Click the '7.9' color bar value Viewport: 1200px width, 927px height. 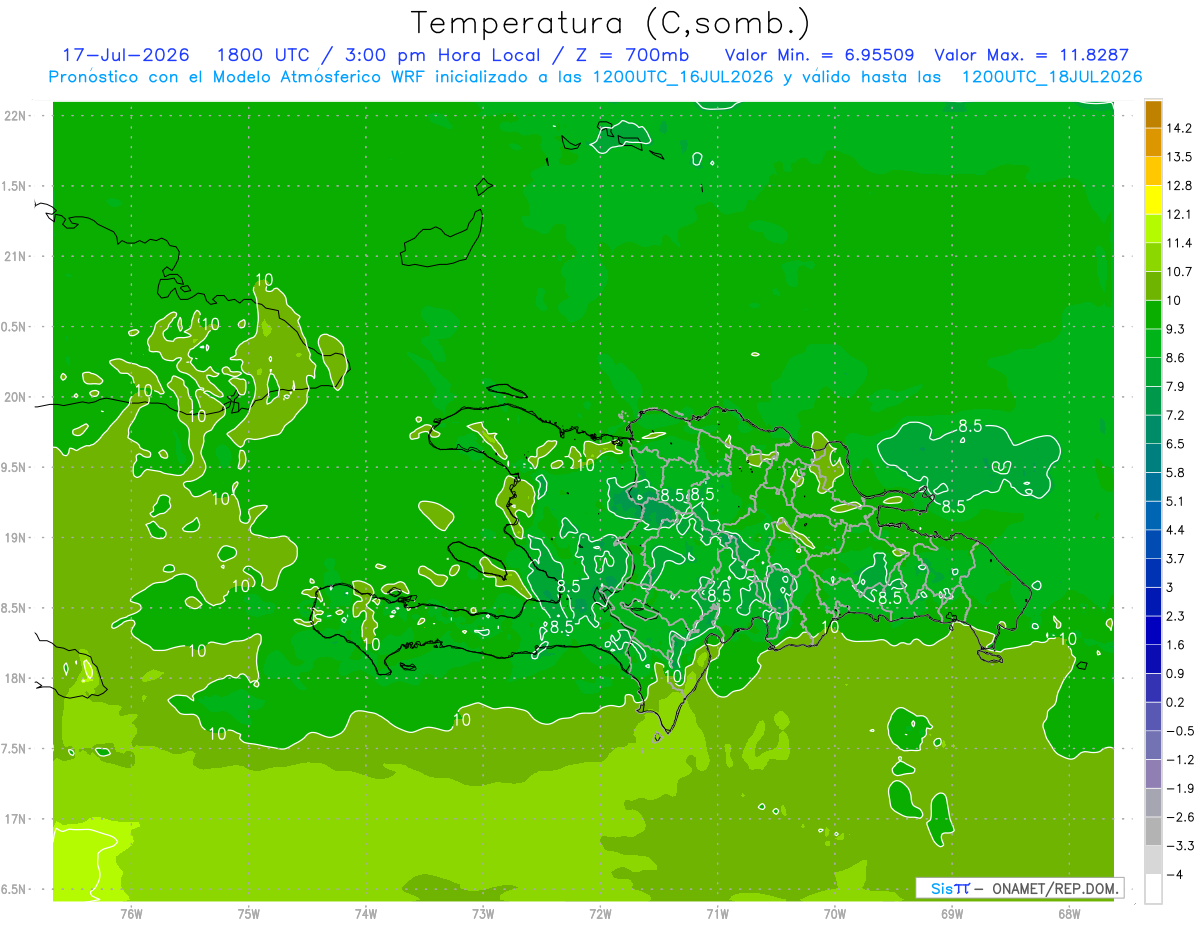coord(1176,387)
